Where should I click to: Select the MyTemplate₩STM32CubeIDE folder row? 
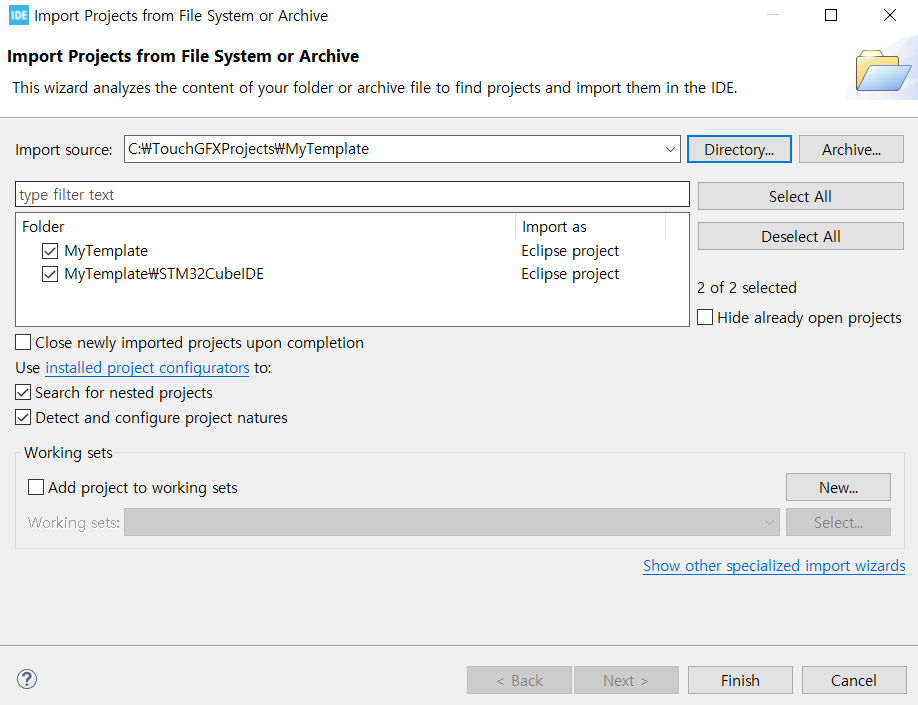[352, 274]
